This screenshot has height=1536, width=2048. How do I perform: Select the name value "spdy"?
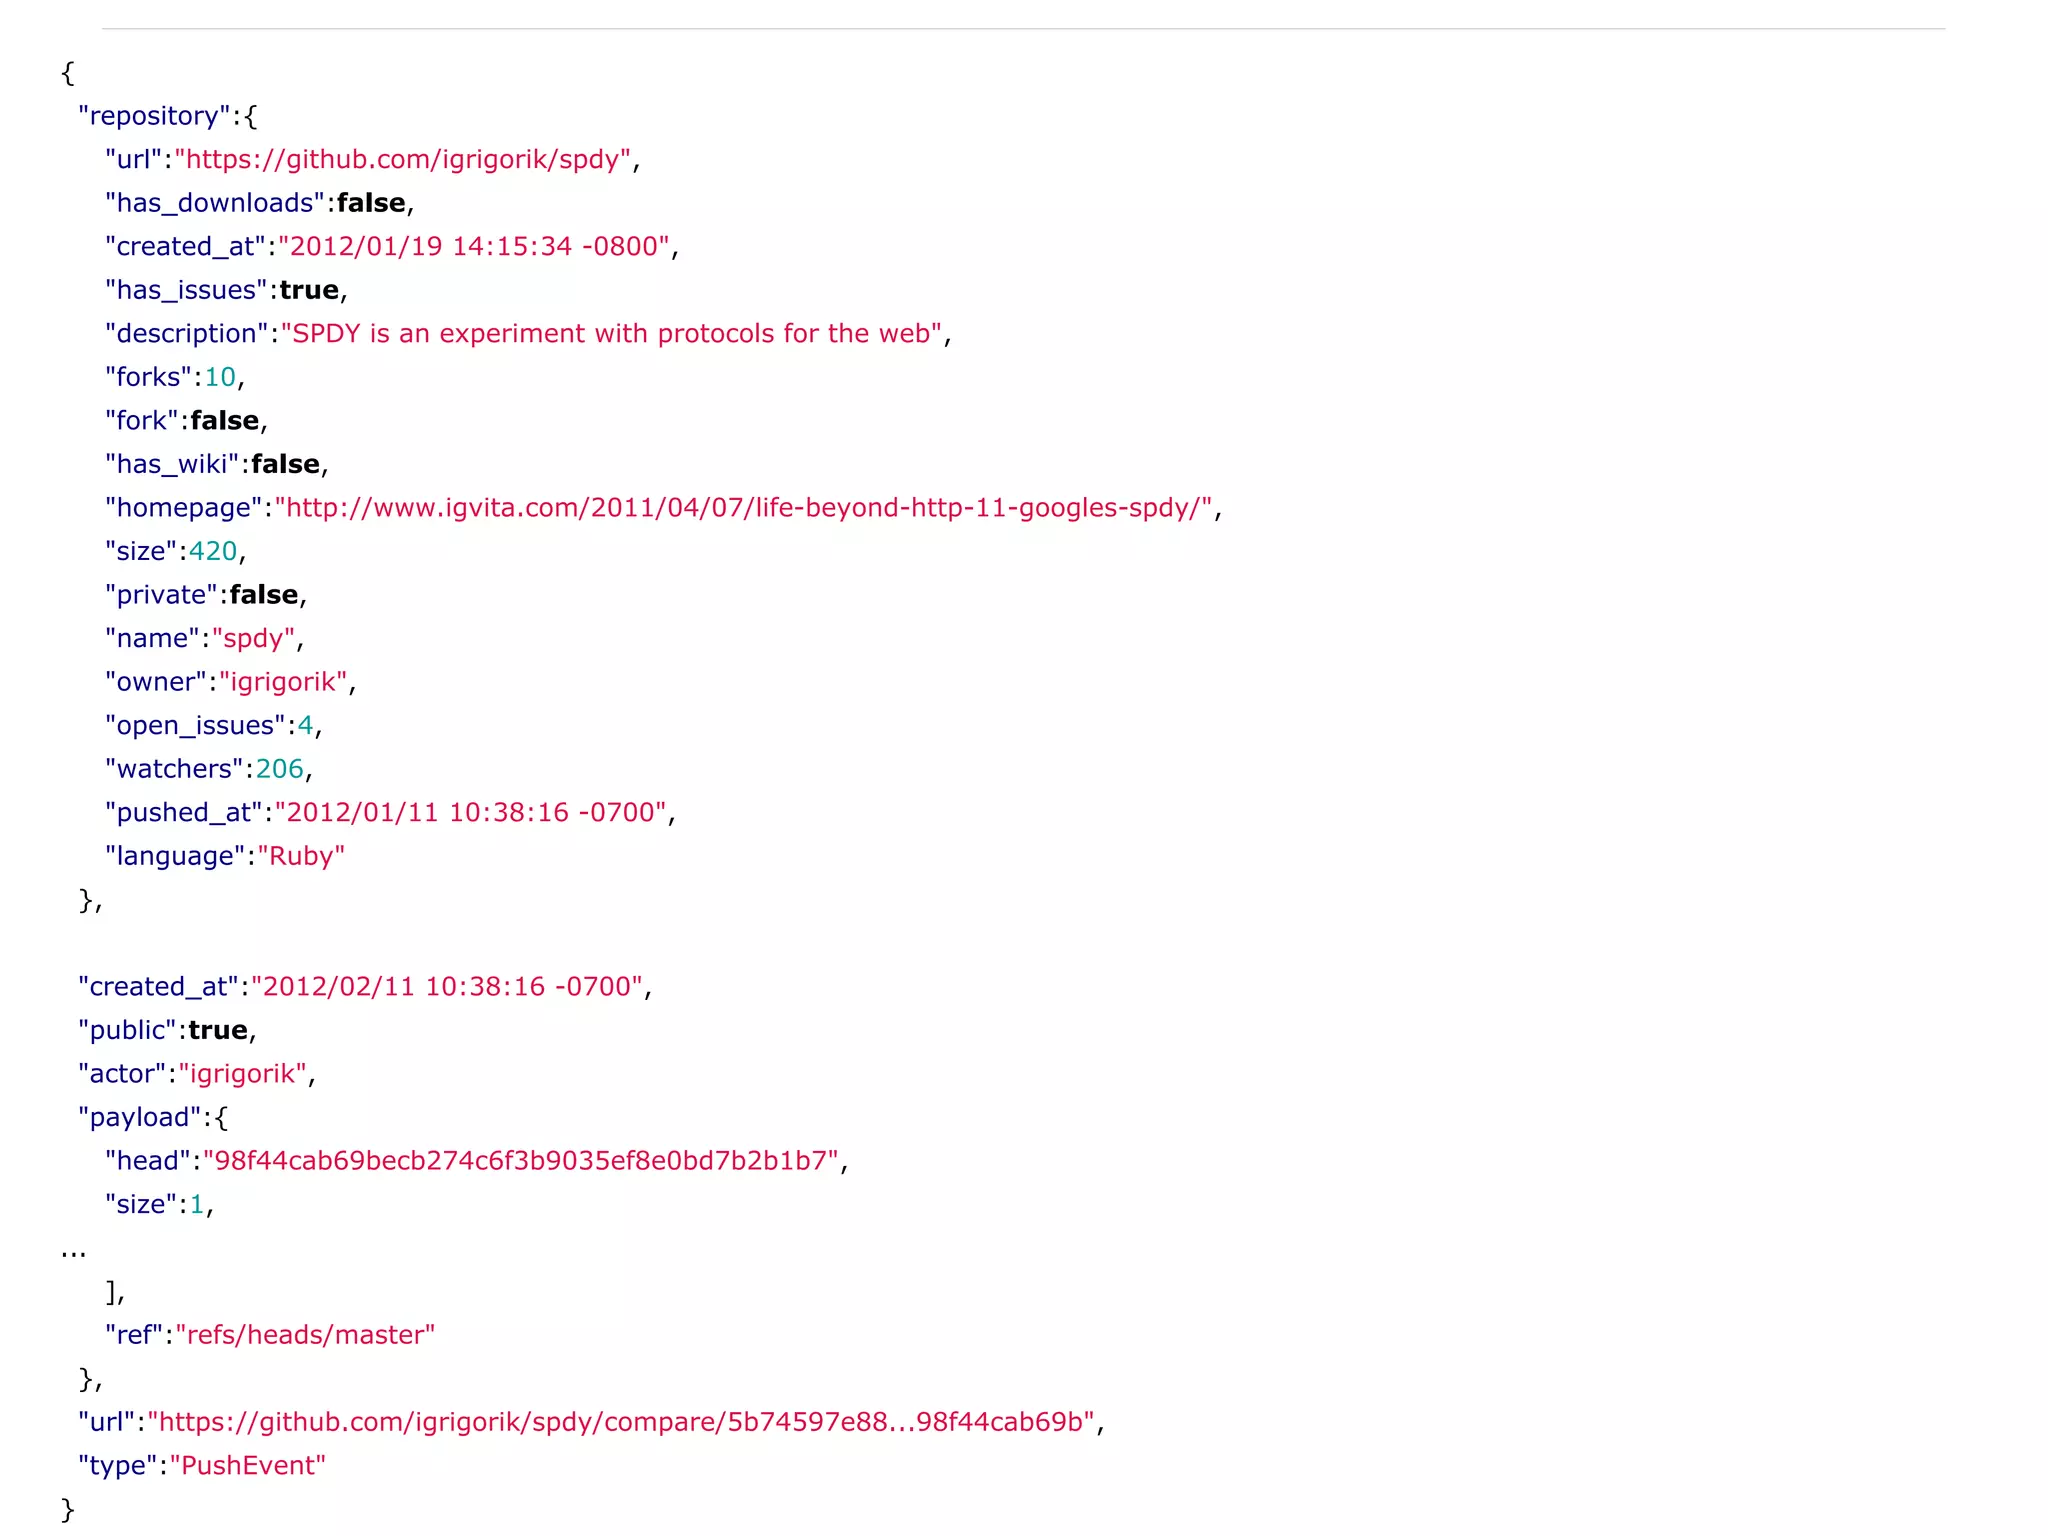point(254,639)
